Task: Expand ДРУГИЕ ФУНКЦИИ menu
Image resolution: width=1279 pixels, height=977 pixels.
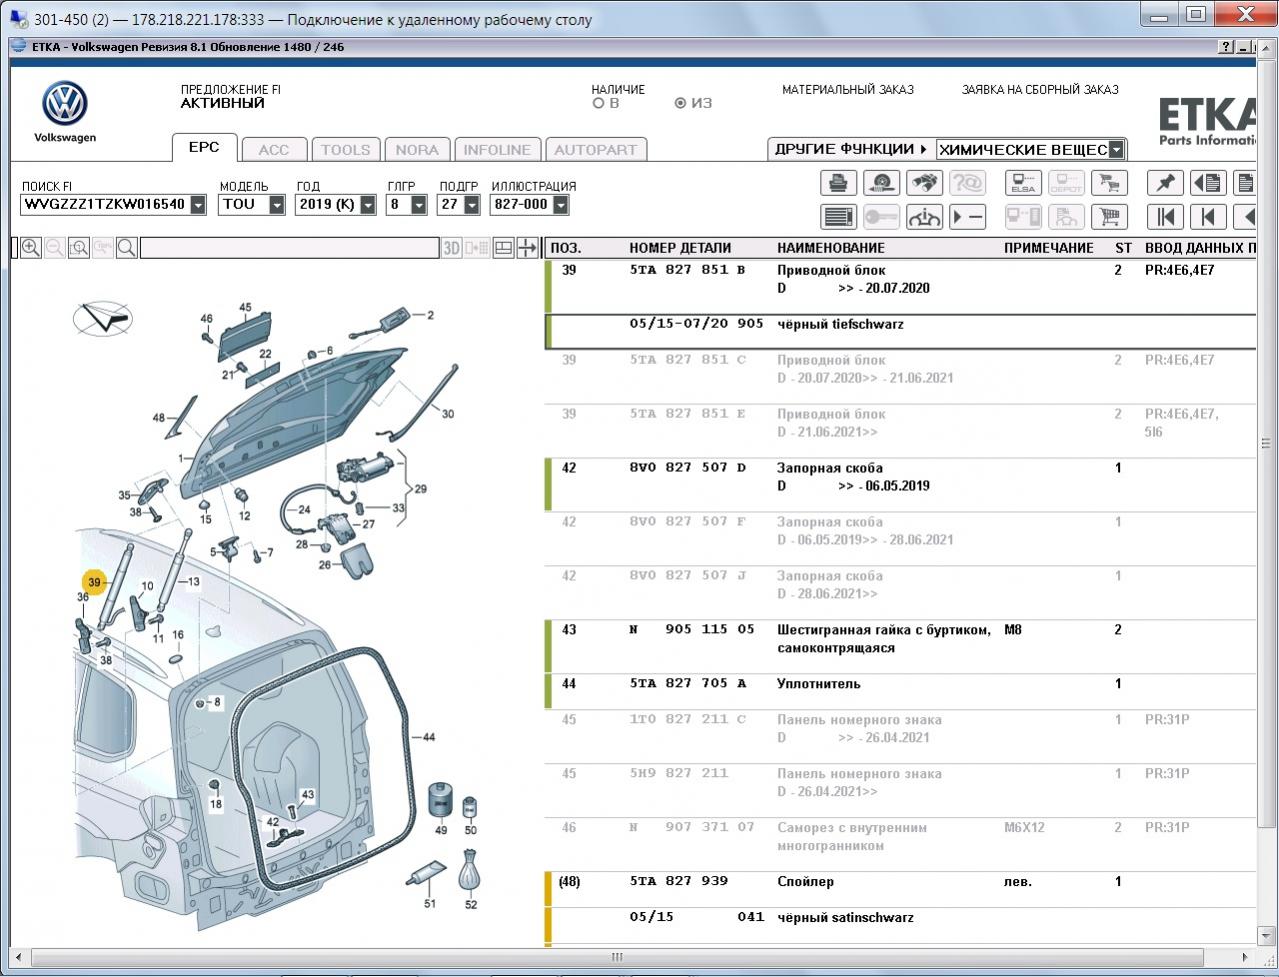Action: click(x=851, y=149)
